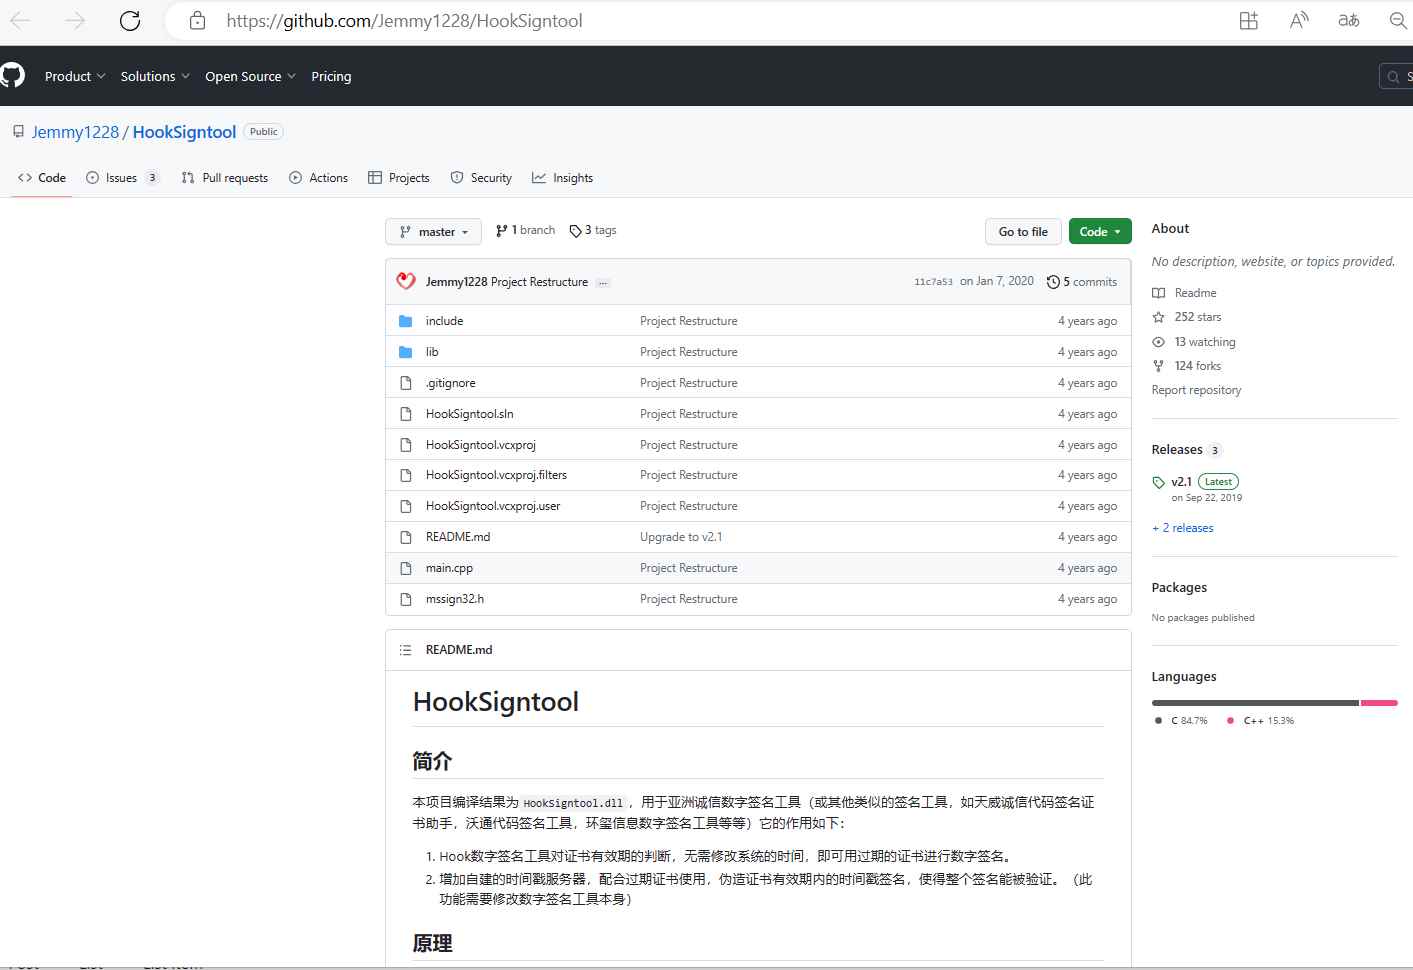Click the folder icon for lib
Image resolution: width=1413 pixels, height=970 pixels.
click(x=406, y=352)
